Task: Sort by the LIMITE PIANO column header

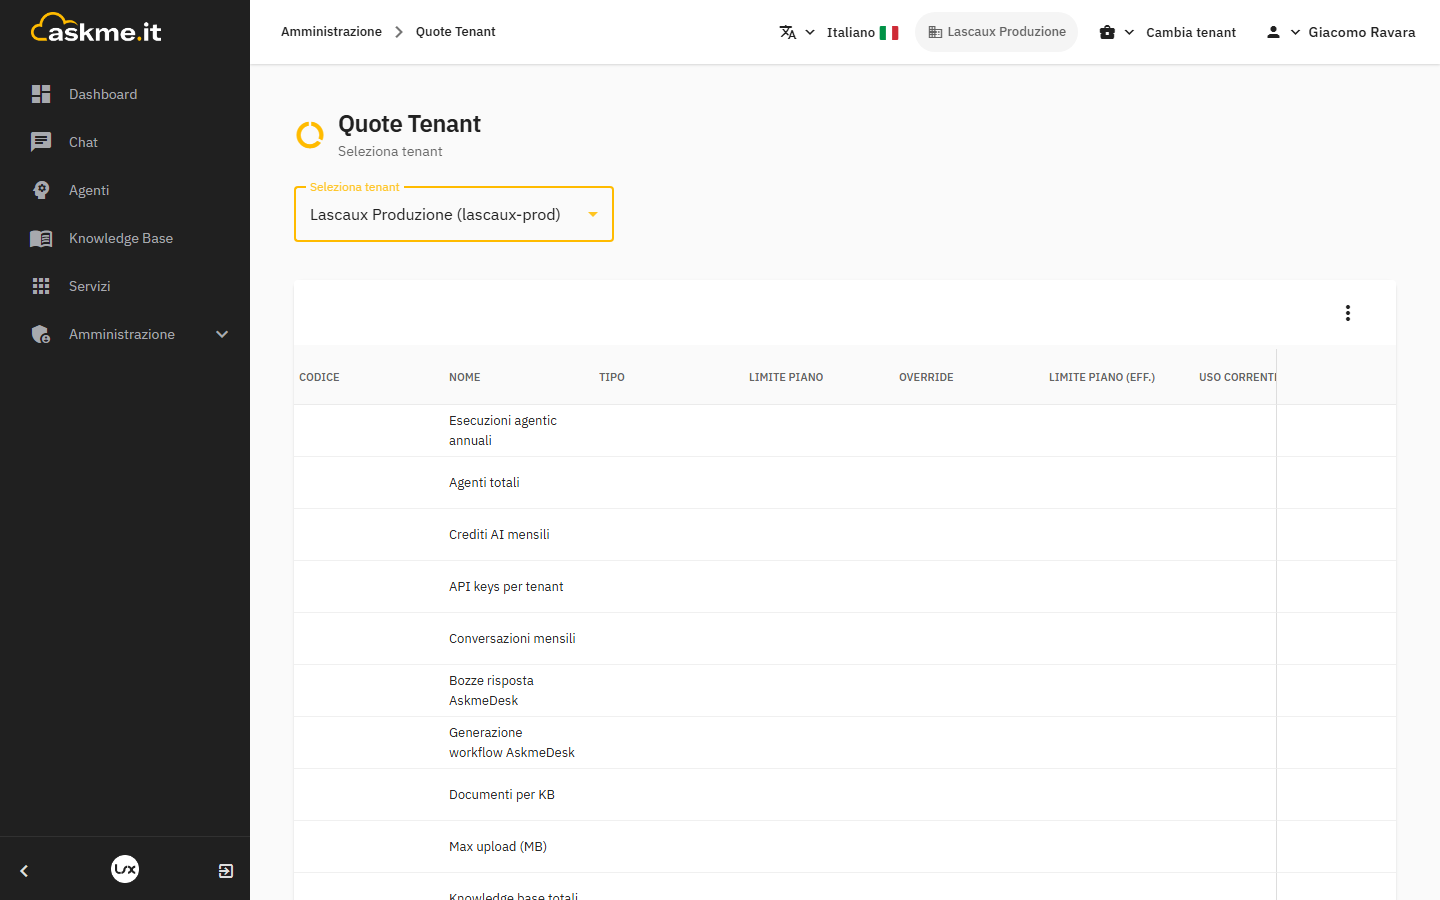Action: (x=786, y=377)
